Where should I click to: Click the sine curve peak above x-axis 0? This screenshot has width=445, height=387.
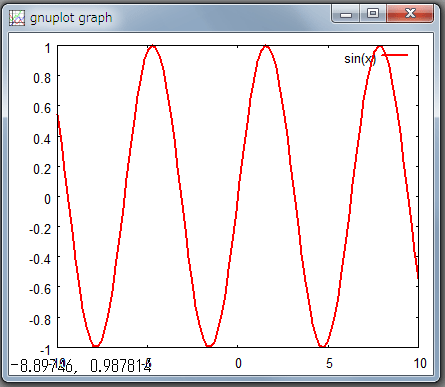[266, 47]
